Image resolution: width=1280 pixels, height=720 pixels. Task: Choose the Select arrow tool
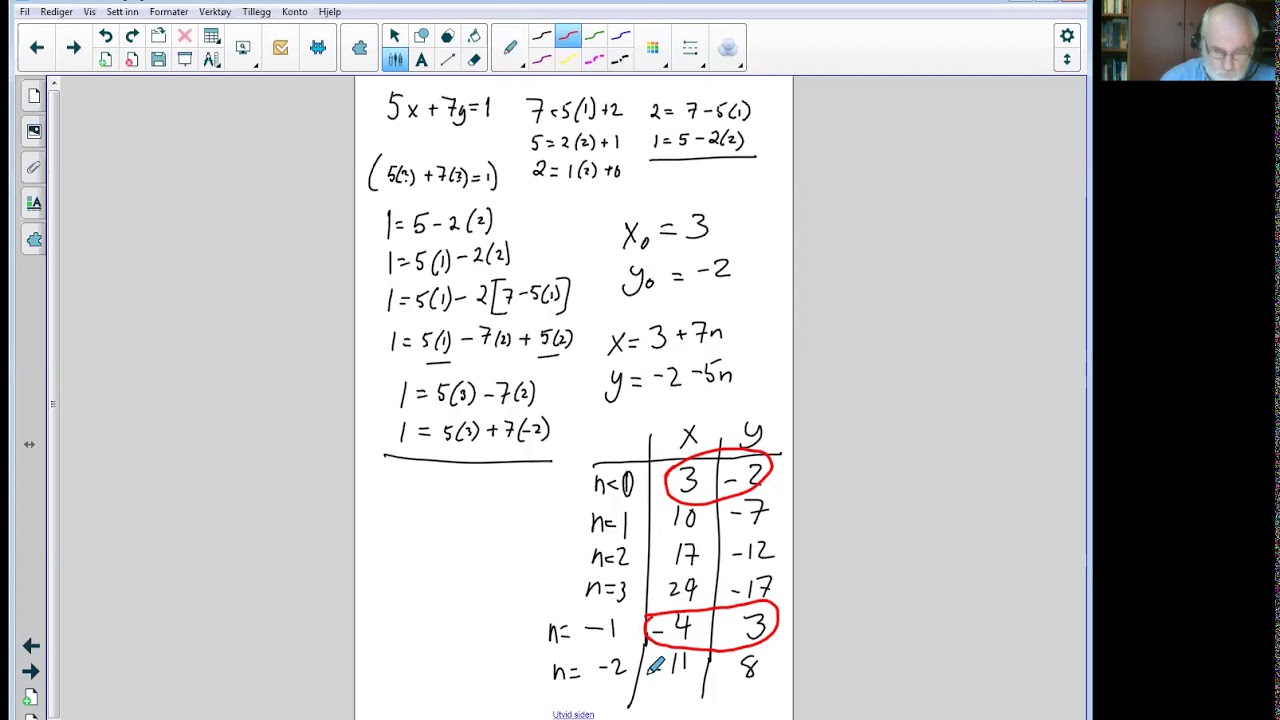tap(395, 36)
